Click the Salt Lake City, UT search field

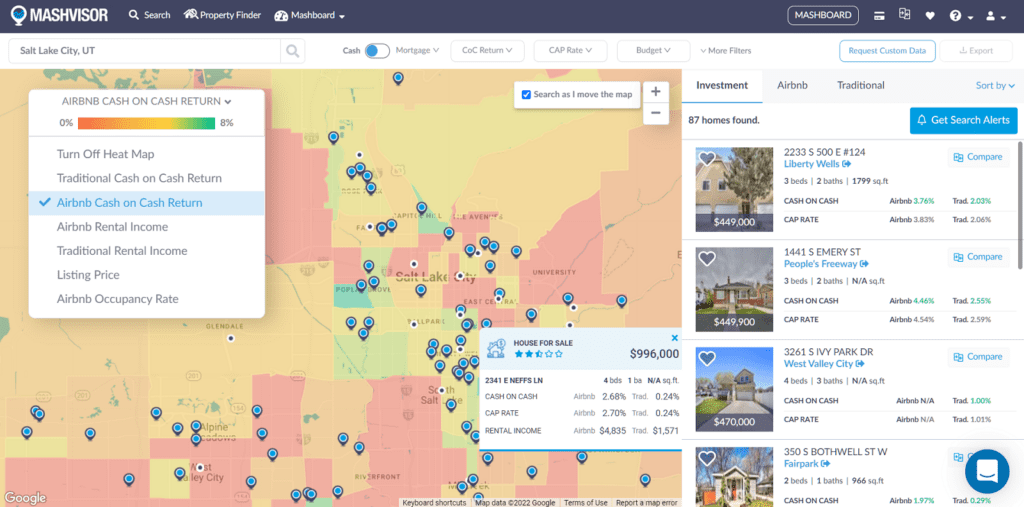144,51
